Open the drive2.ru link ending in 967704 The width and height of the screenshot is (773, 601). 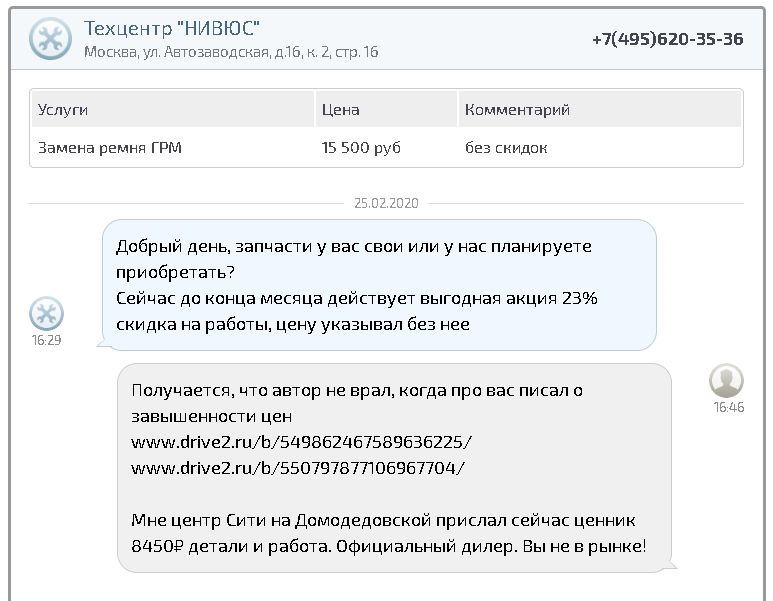298,468
